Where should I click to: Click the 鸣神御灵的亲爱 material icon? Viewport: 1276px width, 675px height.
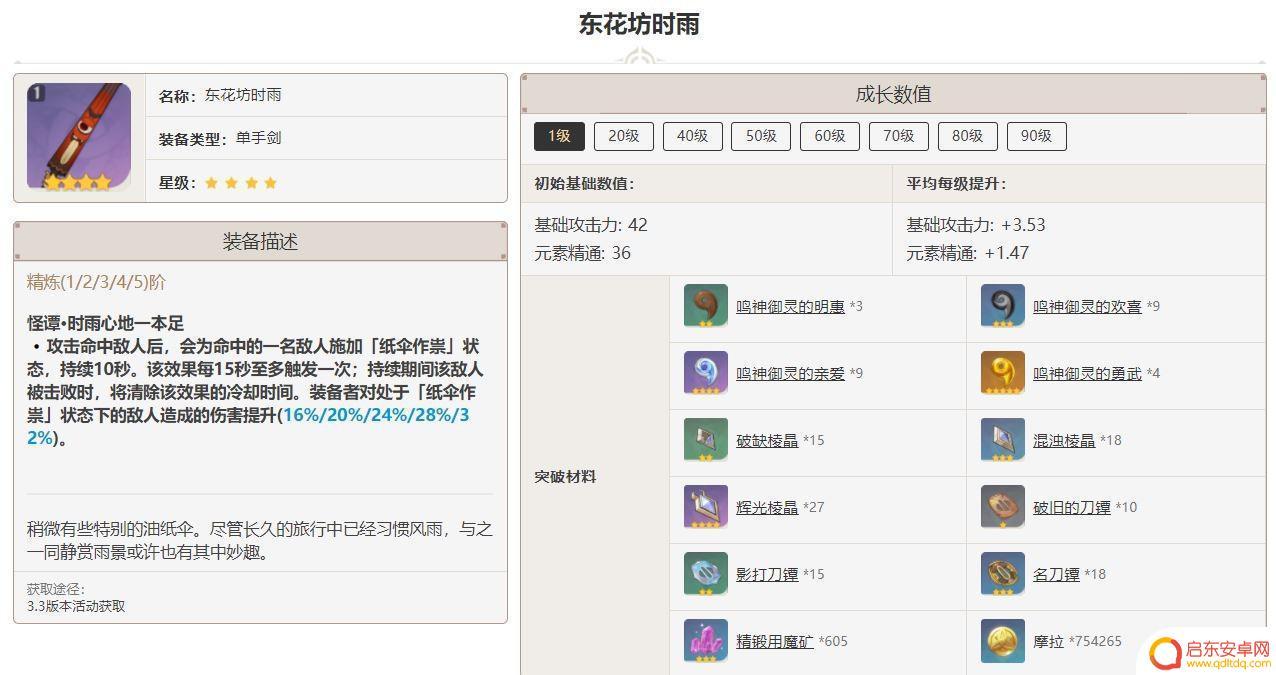pyautogui.click(x=706, y=373)
